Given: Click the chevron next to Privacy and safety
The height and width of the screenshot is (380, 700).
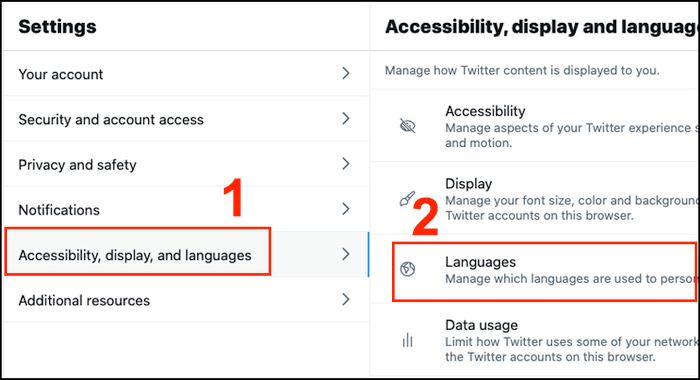Looking at the screenshot, I should click(x=346, y=163).
